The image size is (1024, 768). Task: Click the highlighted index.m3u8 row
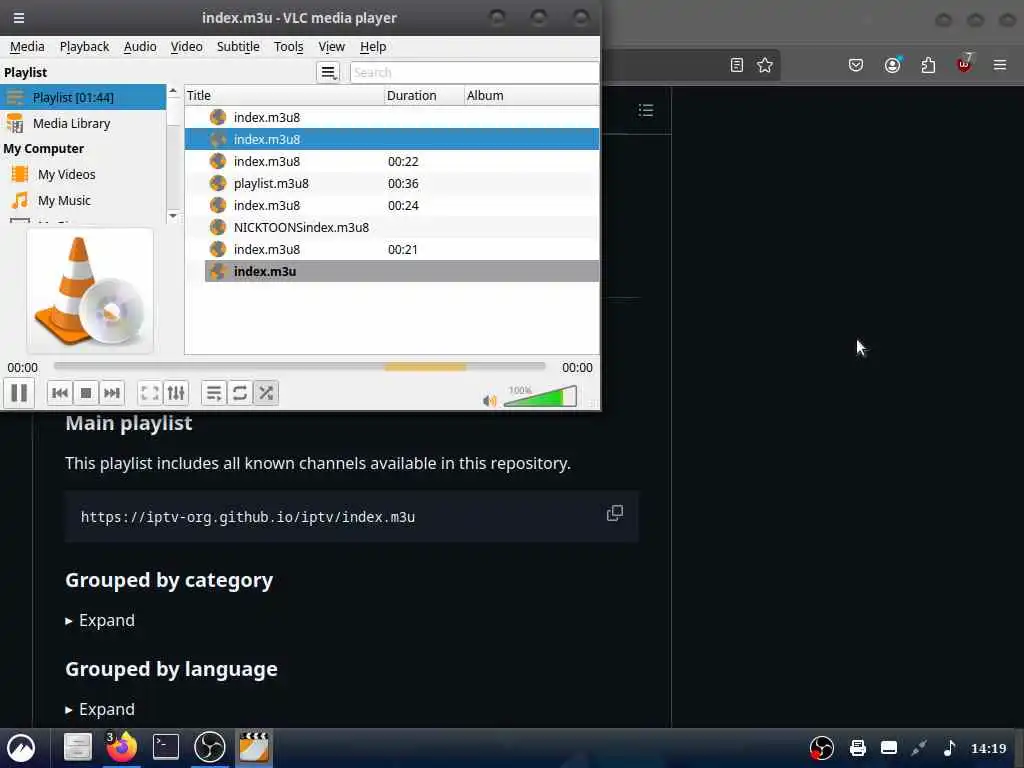(x=392, y=139)
